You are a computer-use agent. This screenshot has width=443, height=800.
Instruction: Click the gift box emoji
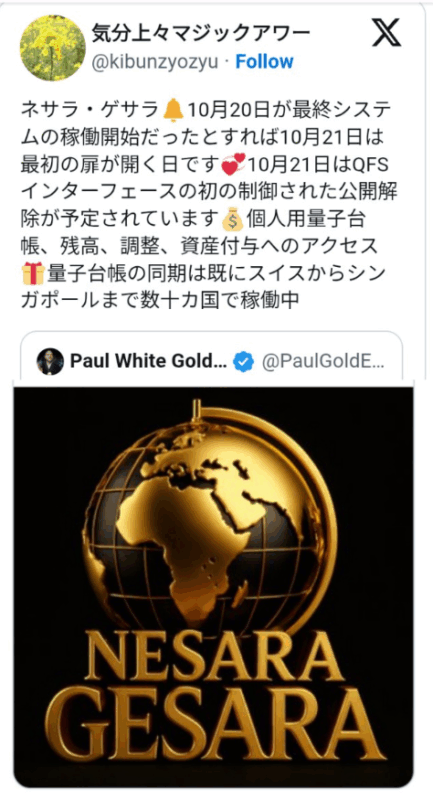pyautogui.click(x=33, y=274)
